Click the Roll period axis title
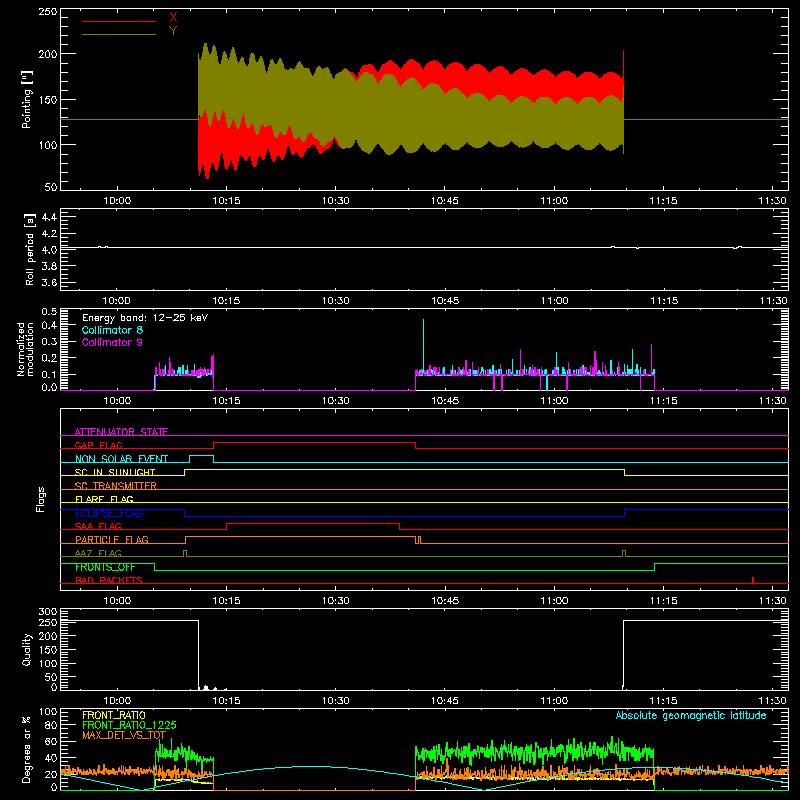The width and height of the screenshot is (800, 800). [x=29, y=249]
